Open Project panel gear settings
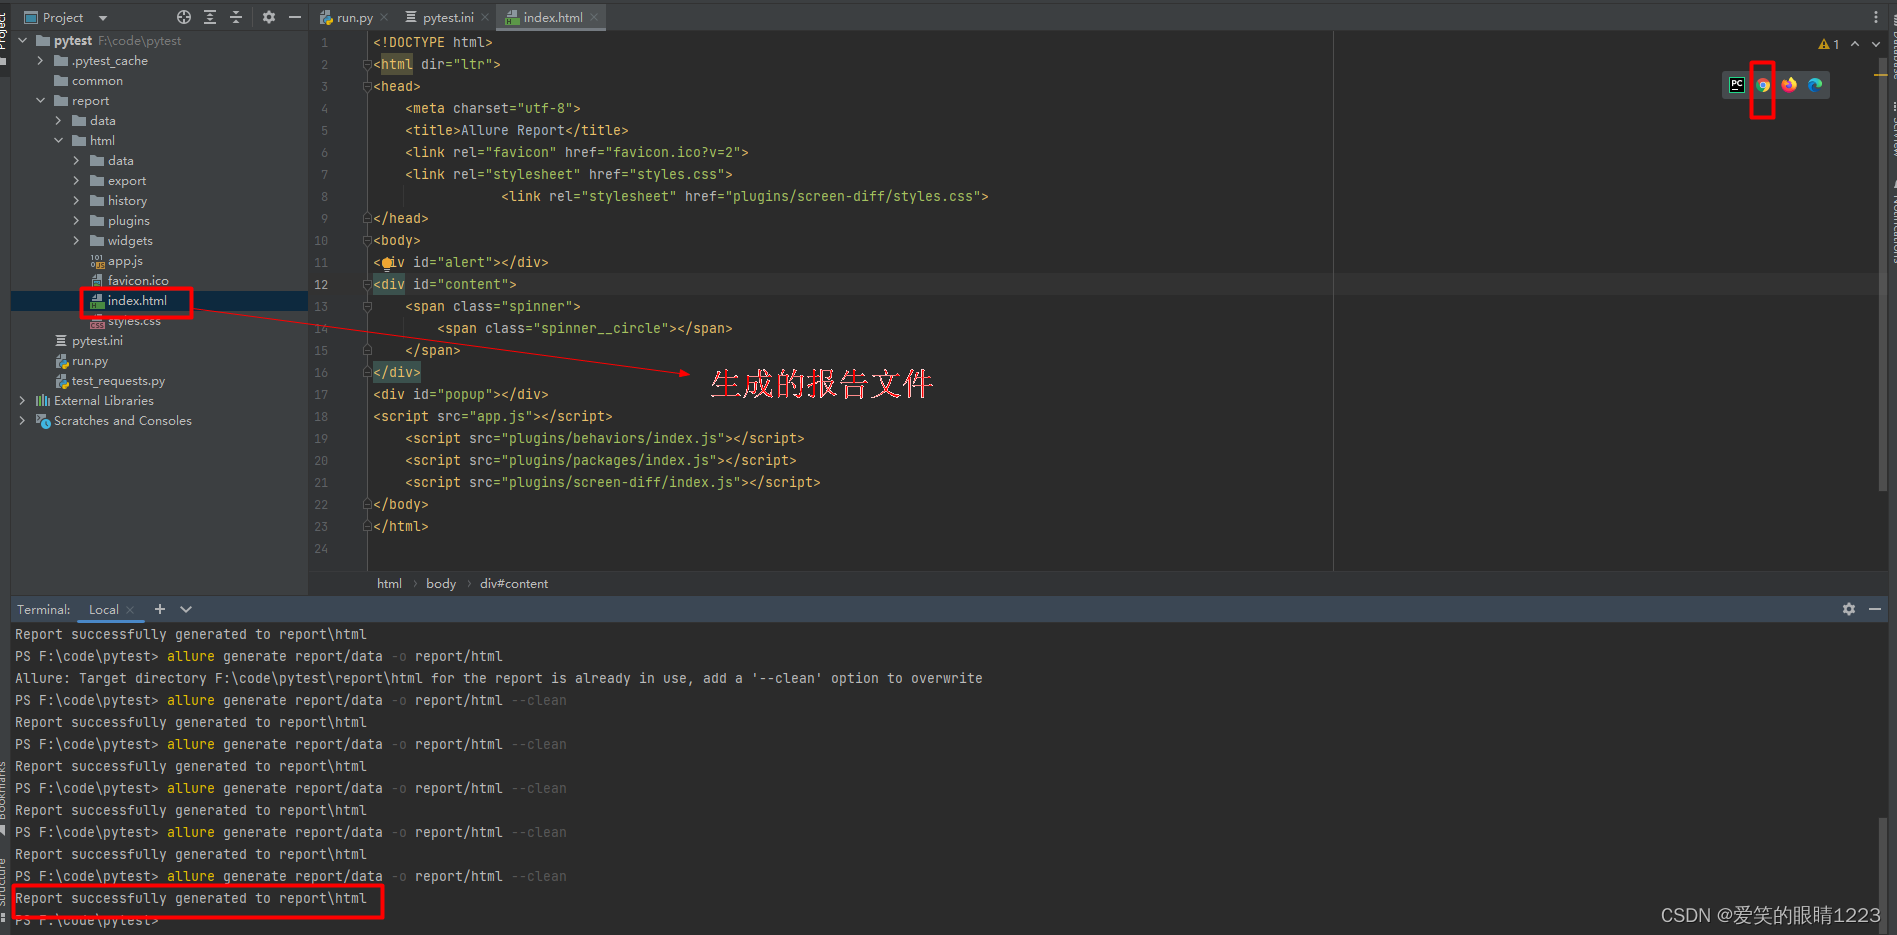 click(268, 17)
